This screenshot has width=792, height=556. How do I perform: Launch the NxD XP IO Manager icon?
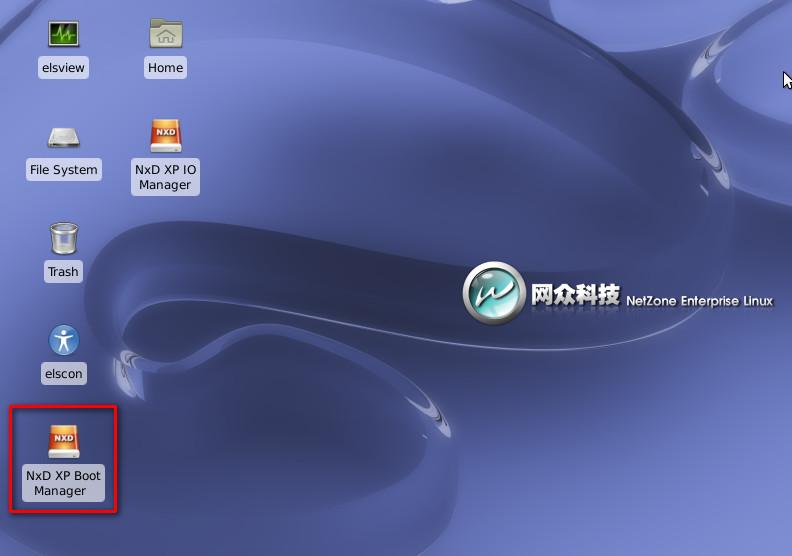click(166, 135)
